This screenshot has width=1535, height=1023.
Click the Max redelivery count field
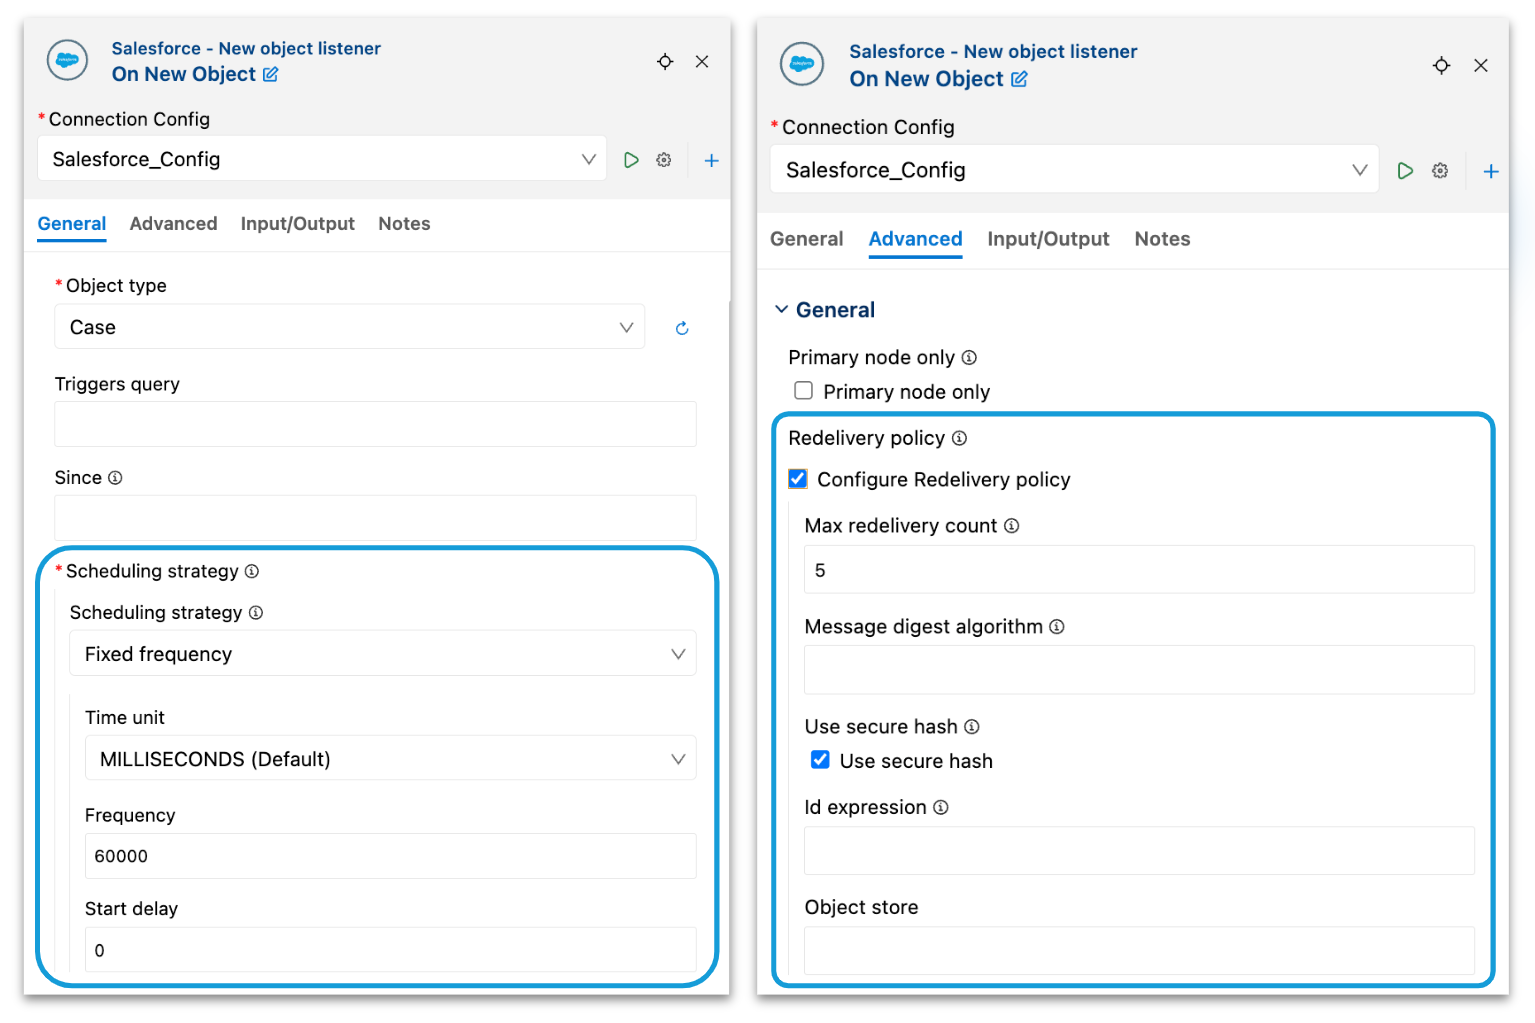click(x=1140, y=570)
